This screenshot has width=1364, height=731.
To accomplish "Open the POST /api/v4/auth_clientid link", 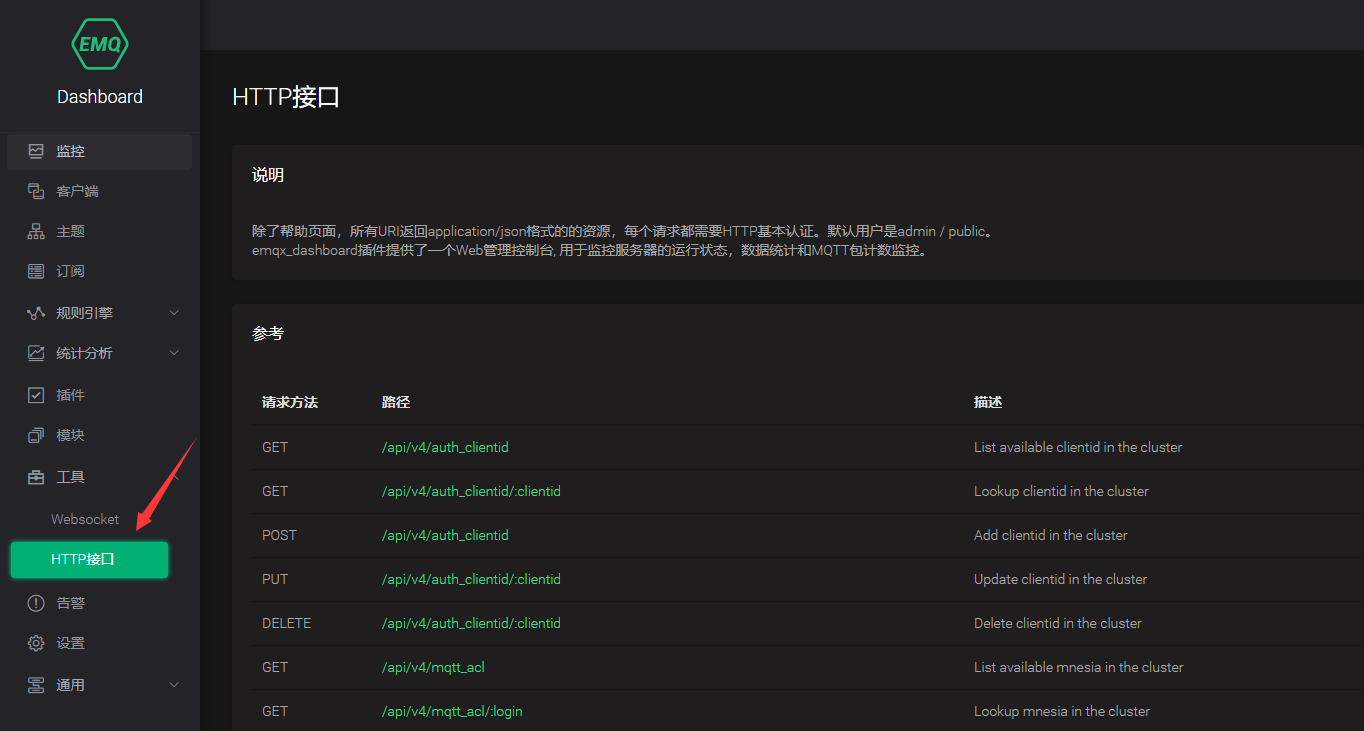I will click(x=445, y=535).
